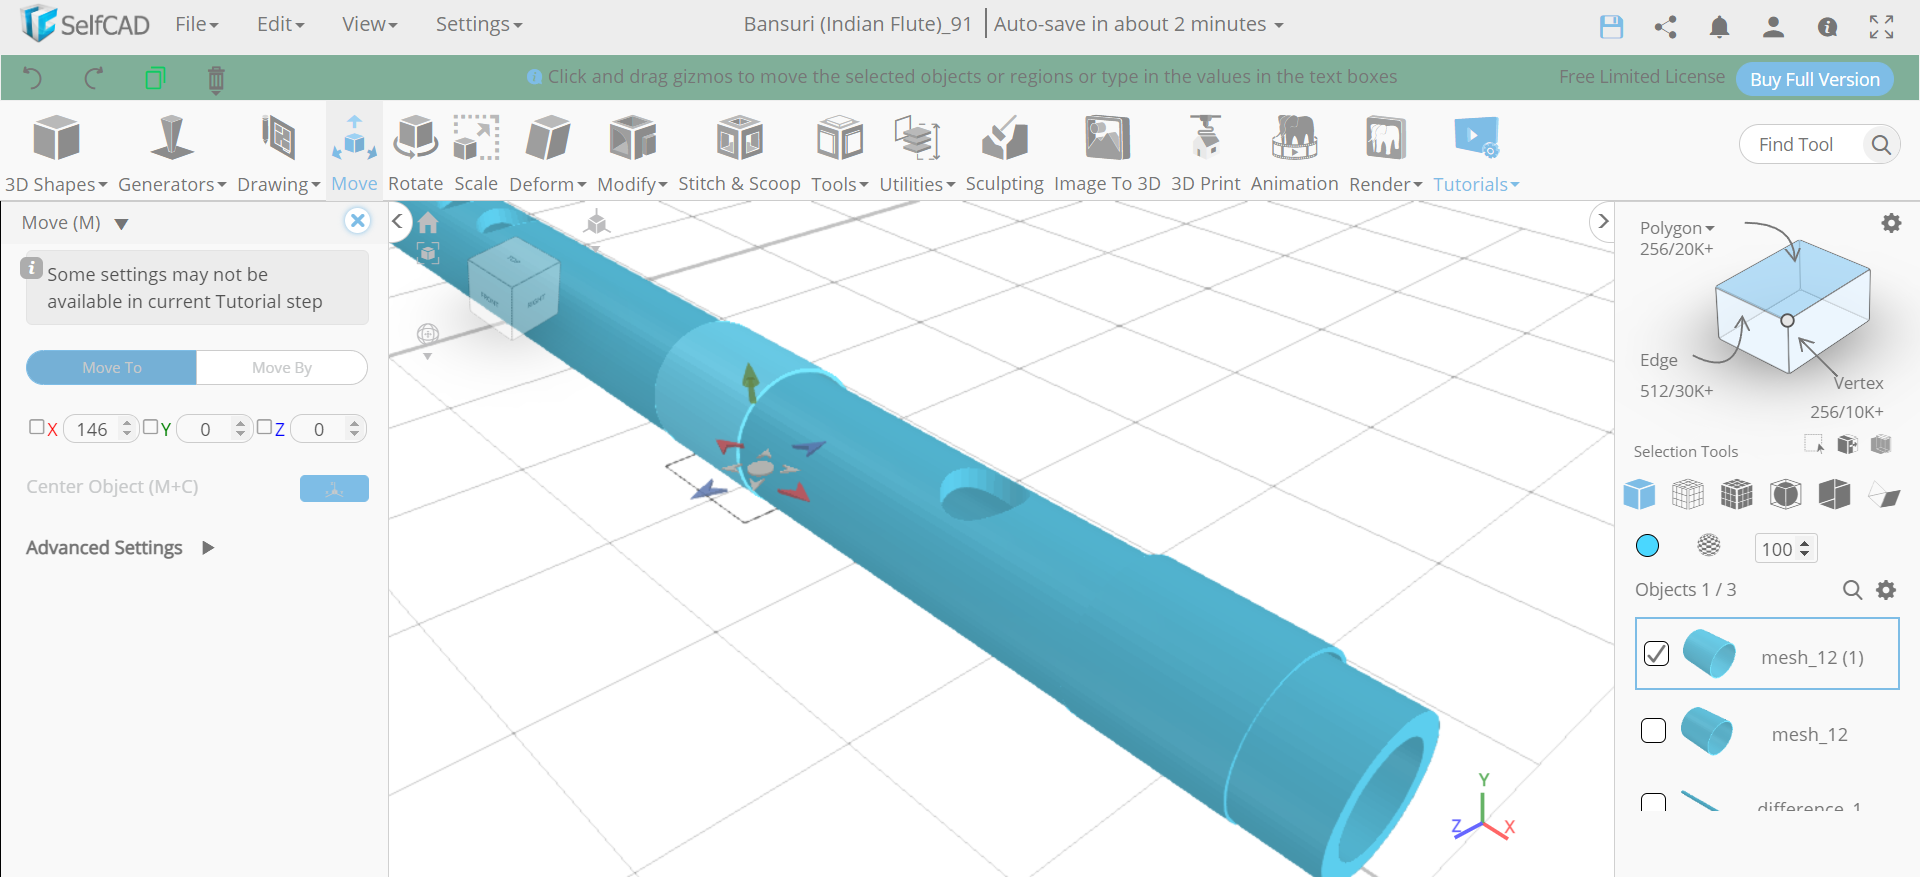Select the Move tool tab
Screen dimensions: 1920x877
click(x=354, y=153)
